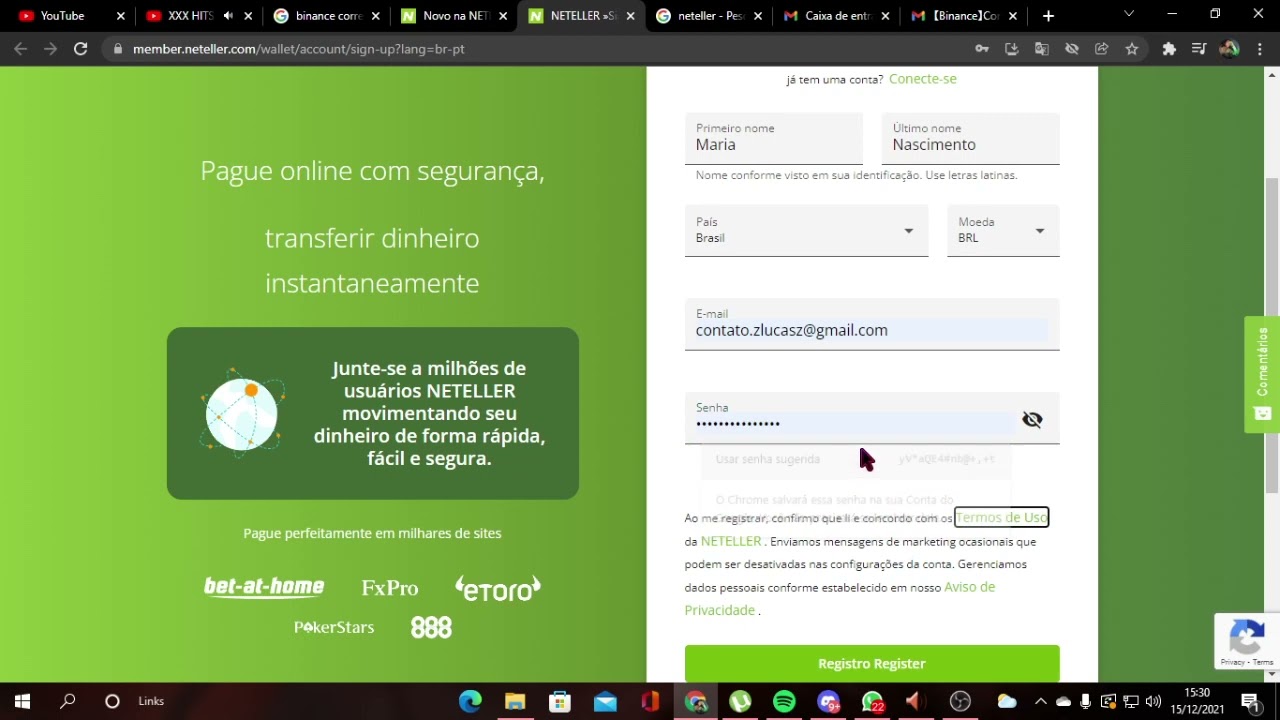Show hidden system tray icons
The image size is (1280, 720).
coord(1040,701)
